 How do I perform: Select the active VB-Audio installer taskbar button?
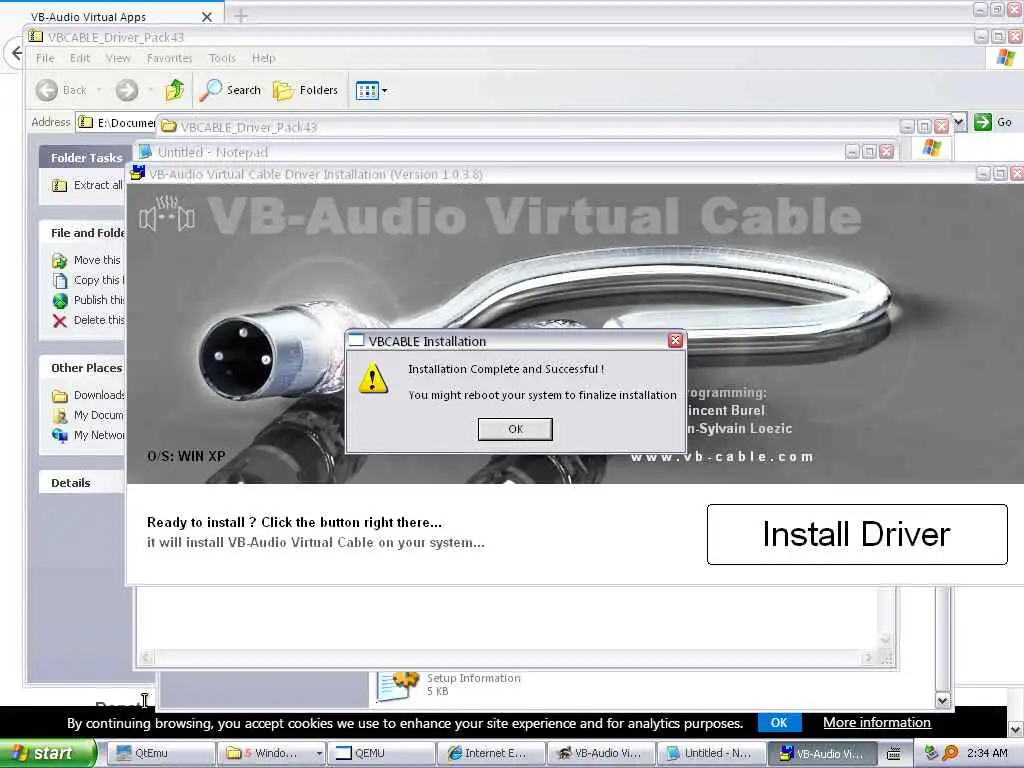click(x=821, y=753)
